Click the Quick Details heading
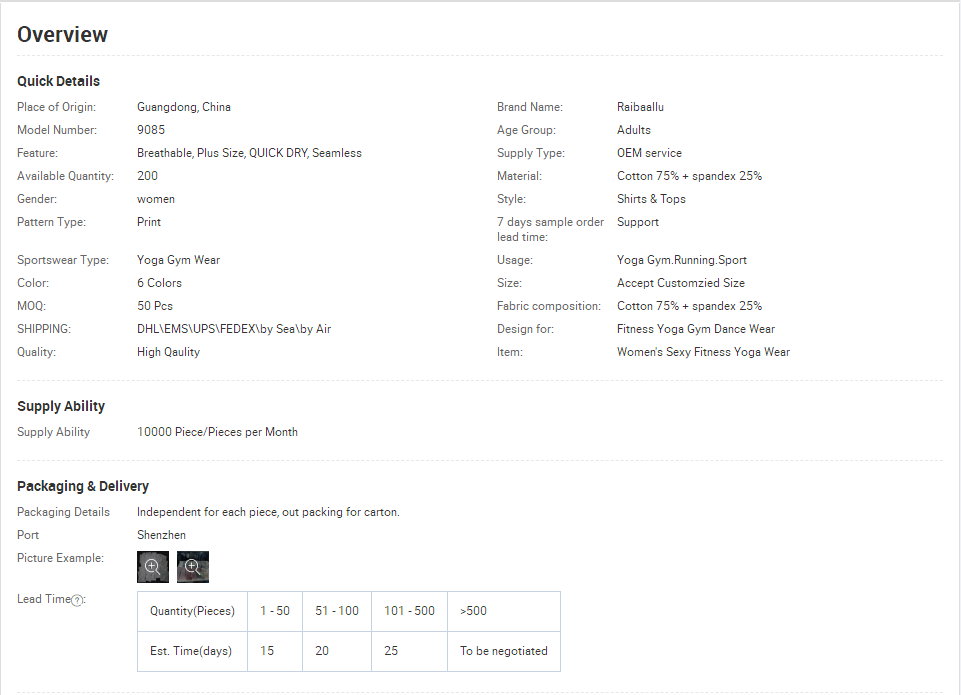 click(58, 81)
